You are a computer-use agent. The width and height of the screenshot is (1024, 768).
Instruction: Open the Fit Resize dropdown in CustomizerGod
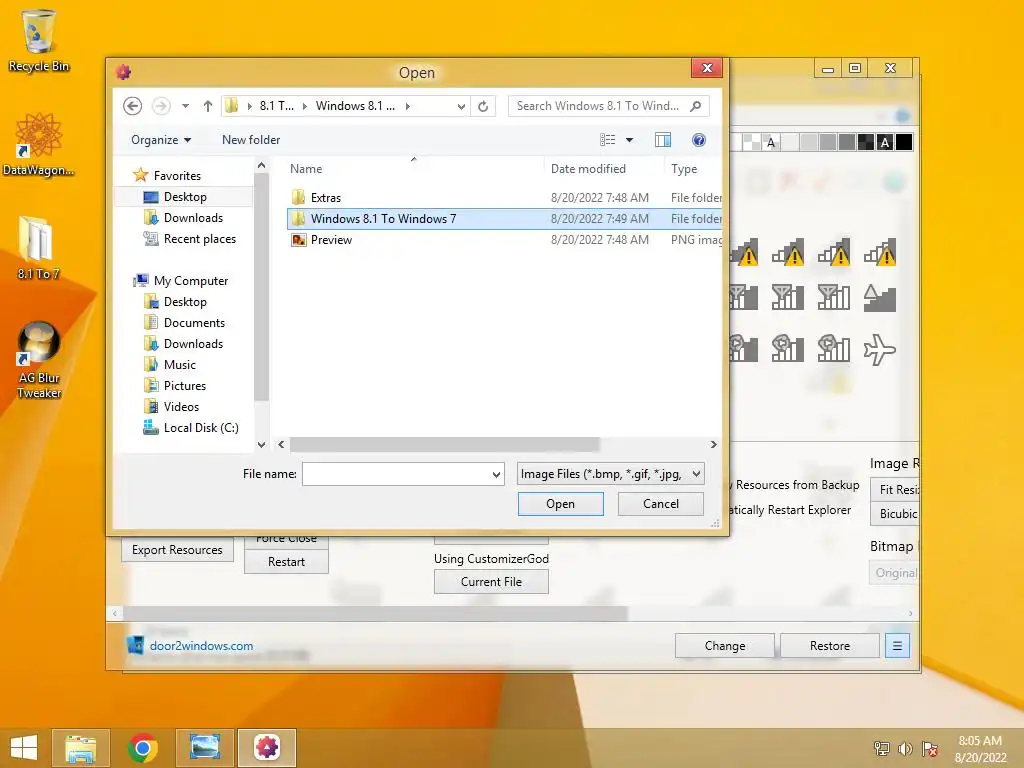[895, 489]
